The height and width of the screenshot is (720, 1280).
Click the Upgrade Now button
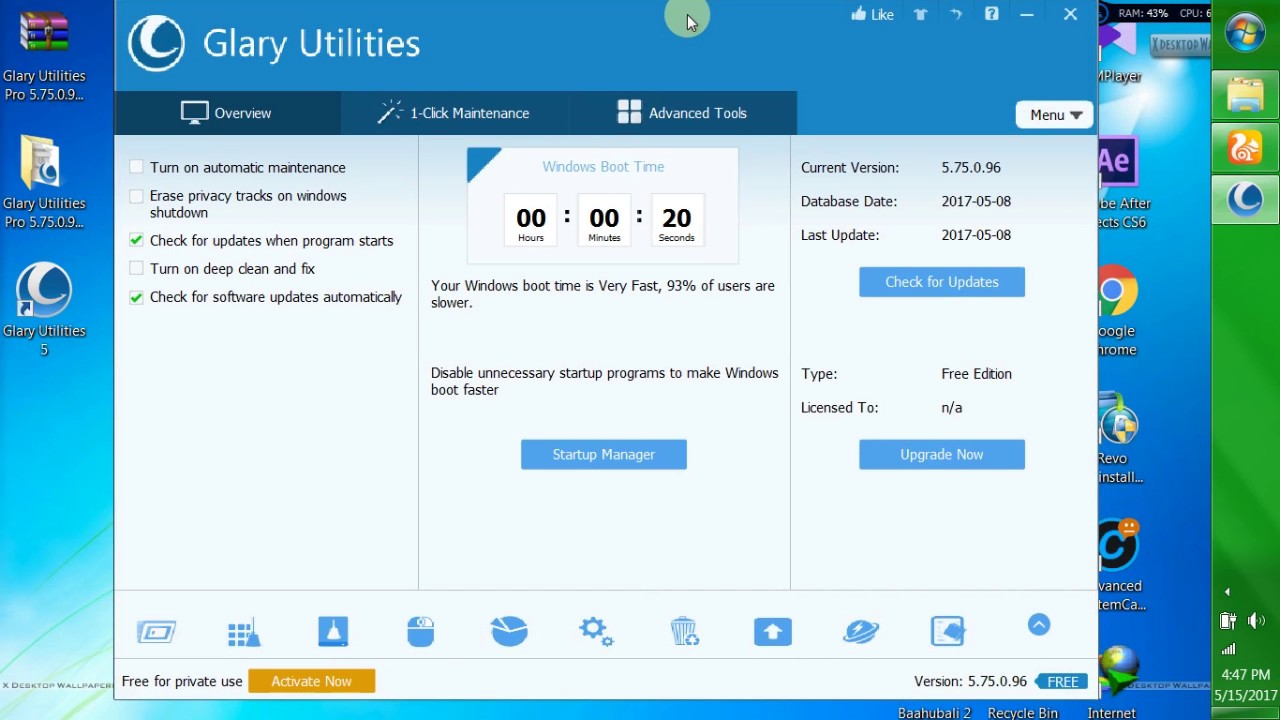[x=942, y=454]
